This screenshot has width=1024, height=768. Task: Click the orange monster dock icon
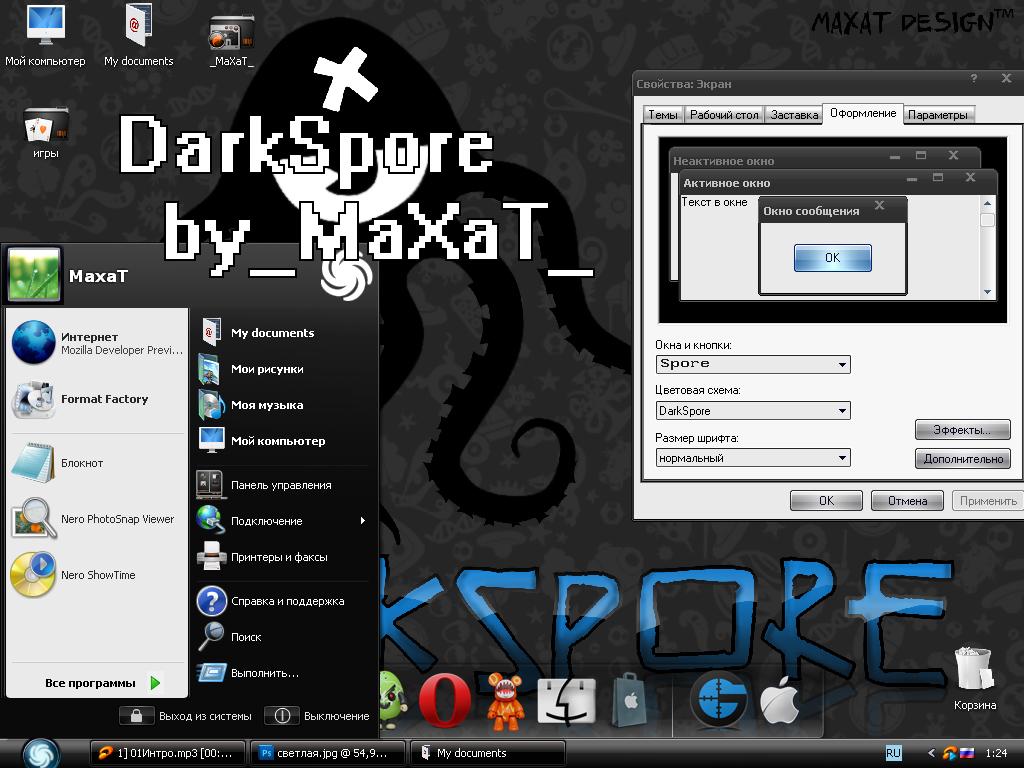(505, 702)
